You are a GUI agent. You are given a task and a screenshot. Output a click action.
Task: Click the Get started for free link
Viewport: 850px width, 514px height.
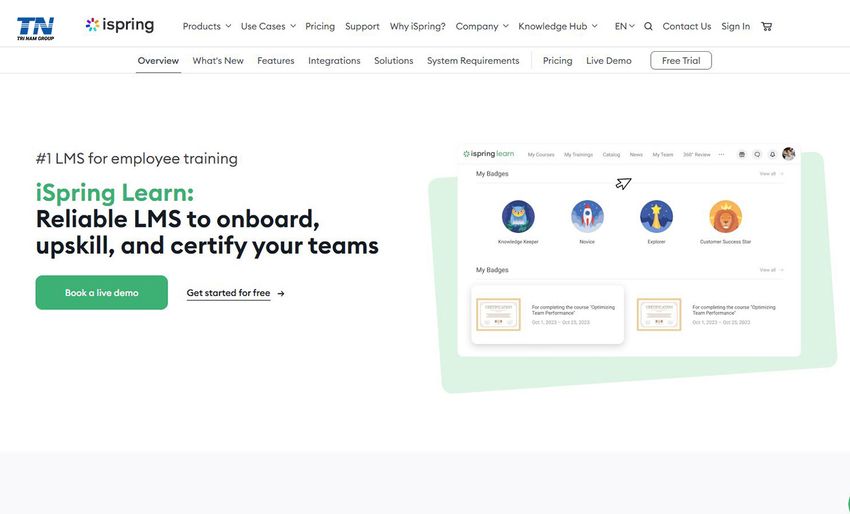(228, 293)
